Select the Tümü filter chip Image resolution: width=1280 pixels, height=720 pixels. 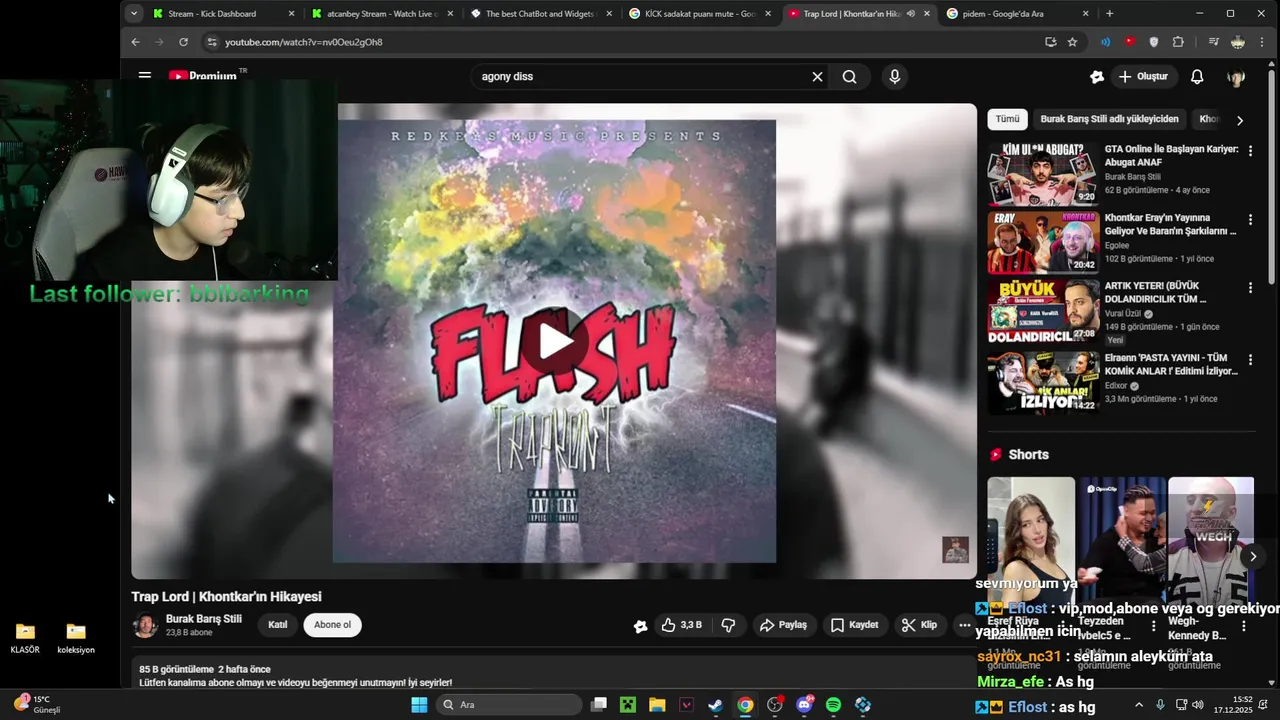1007,119
